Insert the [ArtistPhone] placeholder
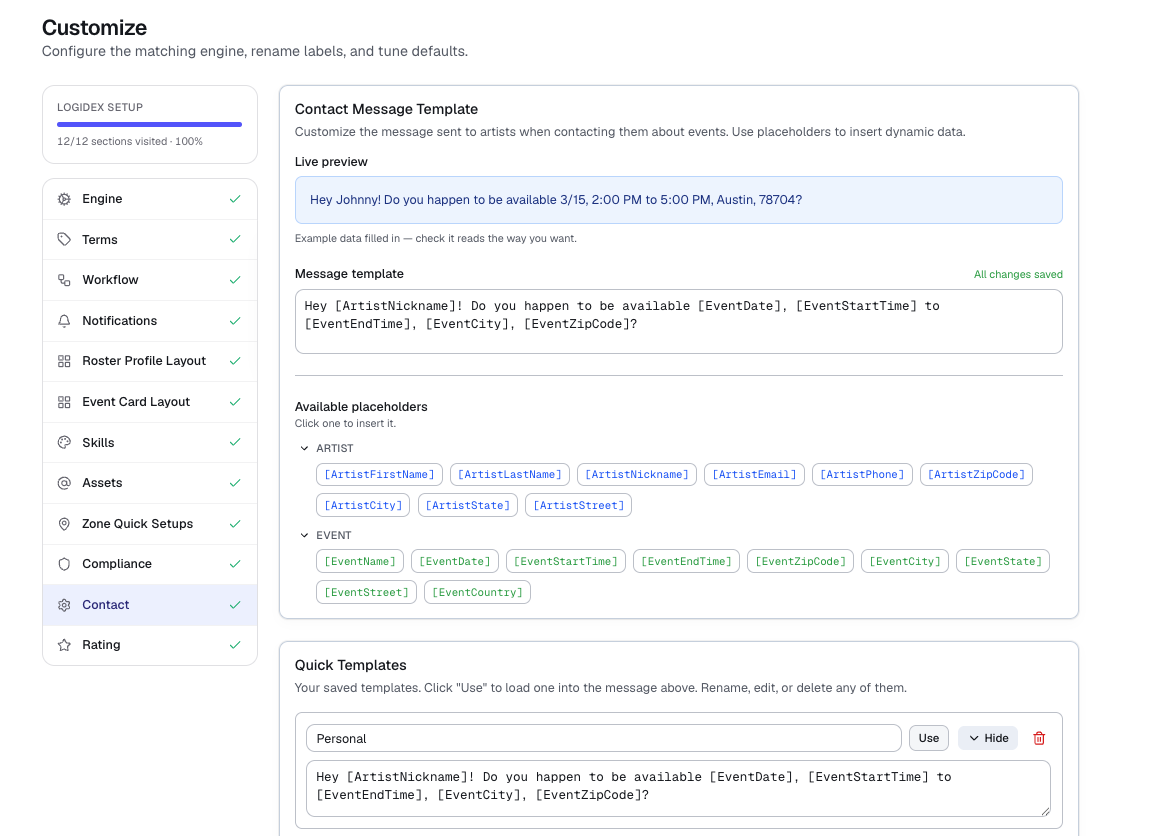Screen dimensions: 1169x836 862,475
